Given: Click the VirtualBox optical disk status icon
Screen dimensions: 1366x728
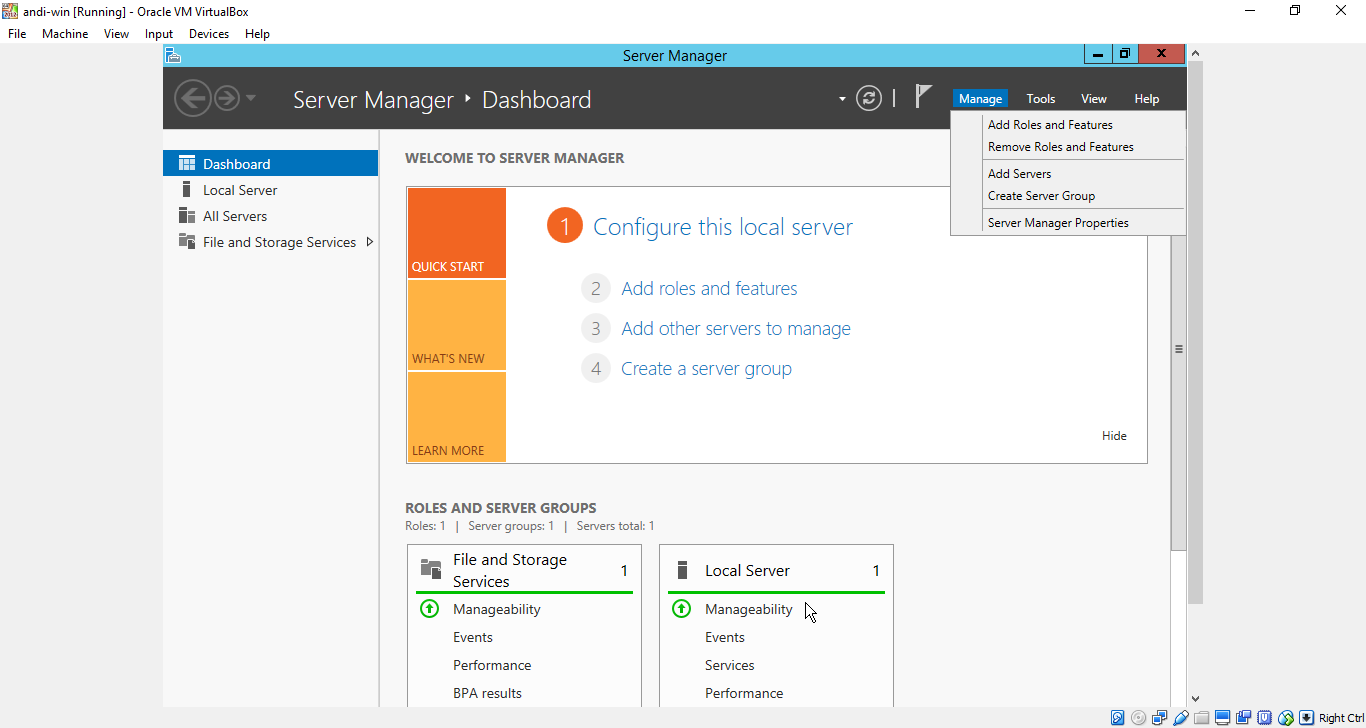Looking at the screenshot, I should pyautogui.click(x=1139, y=718).
